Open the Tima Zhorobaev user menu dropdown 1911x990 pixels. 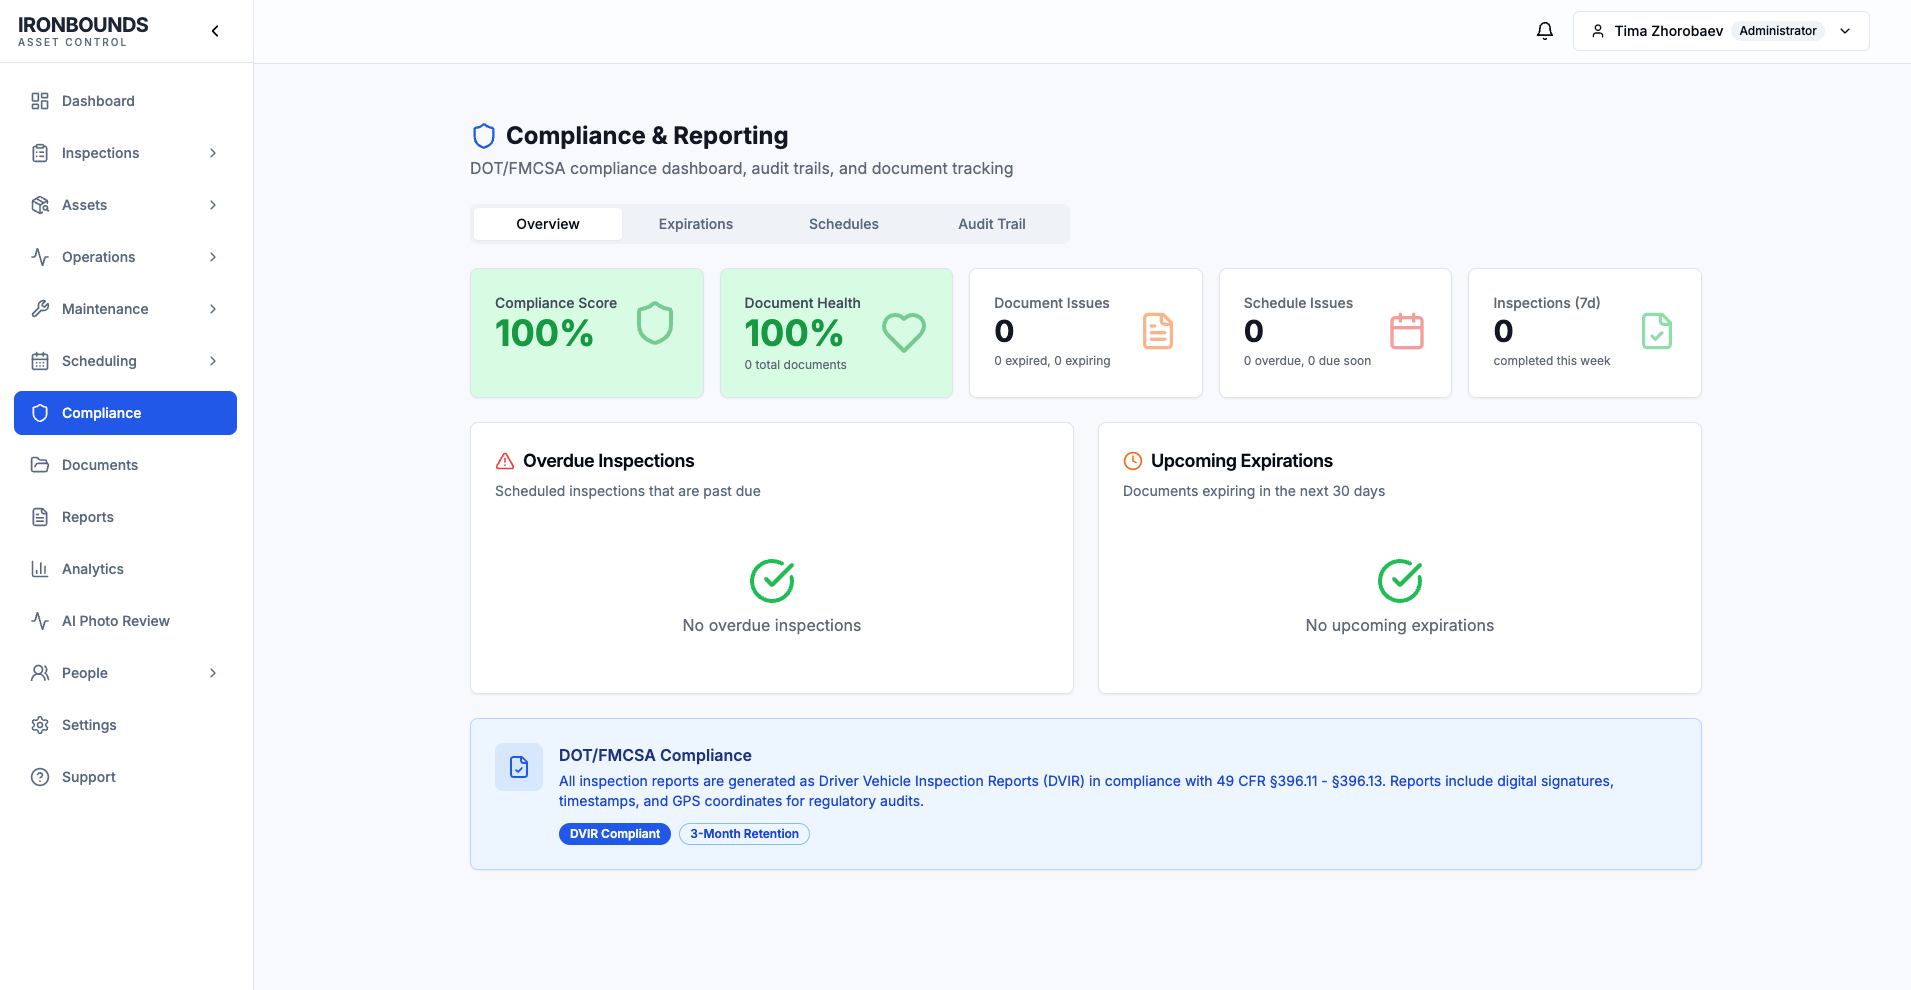click(1721, 31)
